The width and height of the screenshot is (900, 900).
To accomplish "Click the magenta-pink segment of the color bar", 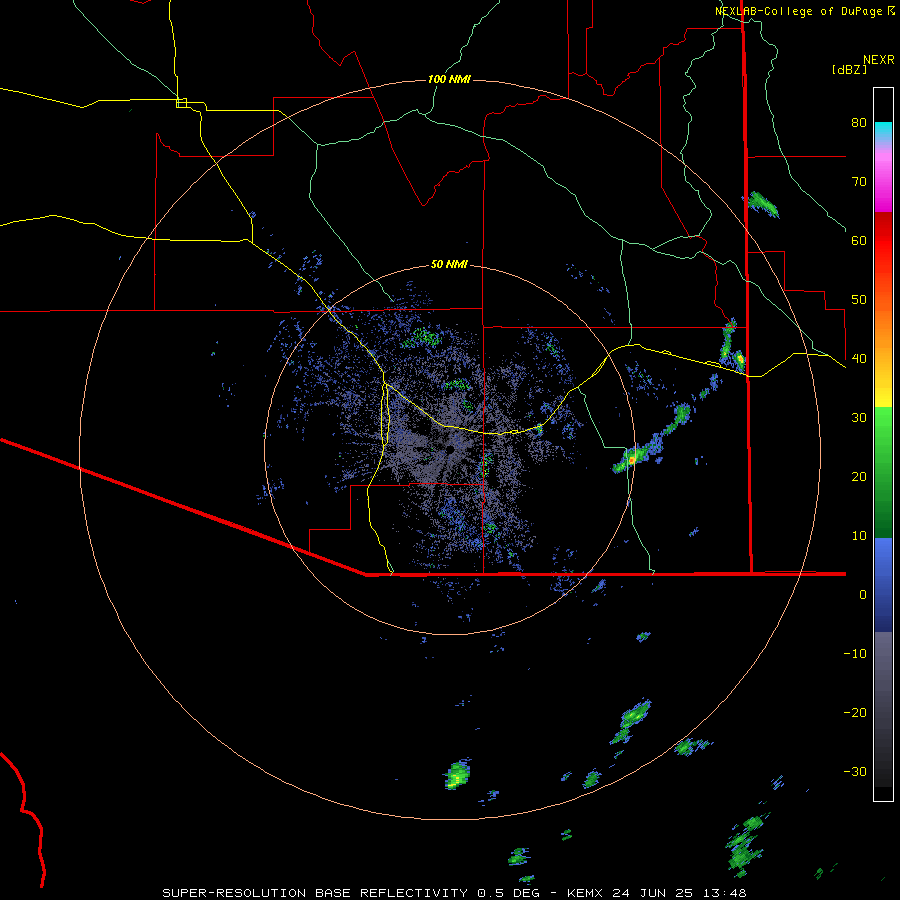I will pyautogui.click(x=883, y=179).
